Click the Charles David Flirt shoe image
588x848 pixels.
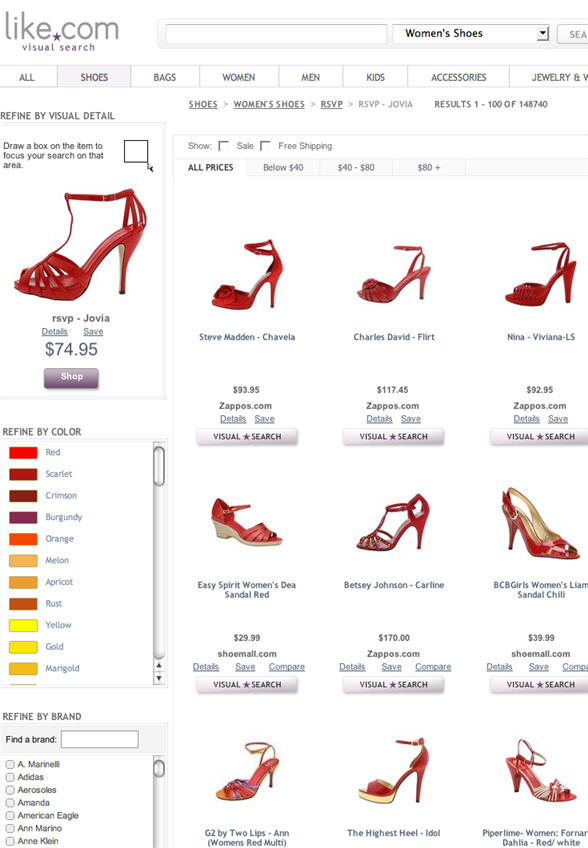tap(393, 274)
